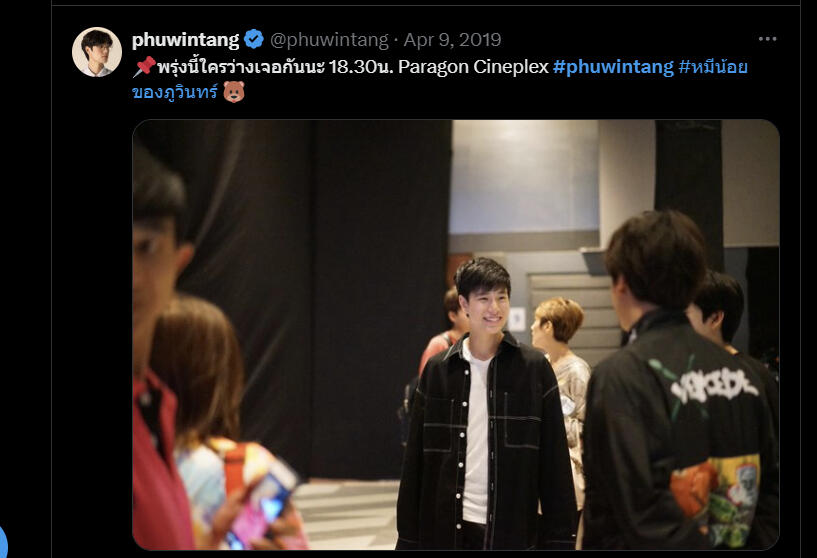
Task: Click the Paragon Cineplex text in tweet
Action: pos(474,67)
